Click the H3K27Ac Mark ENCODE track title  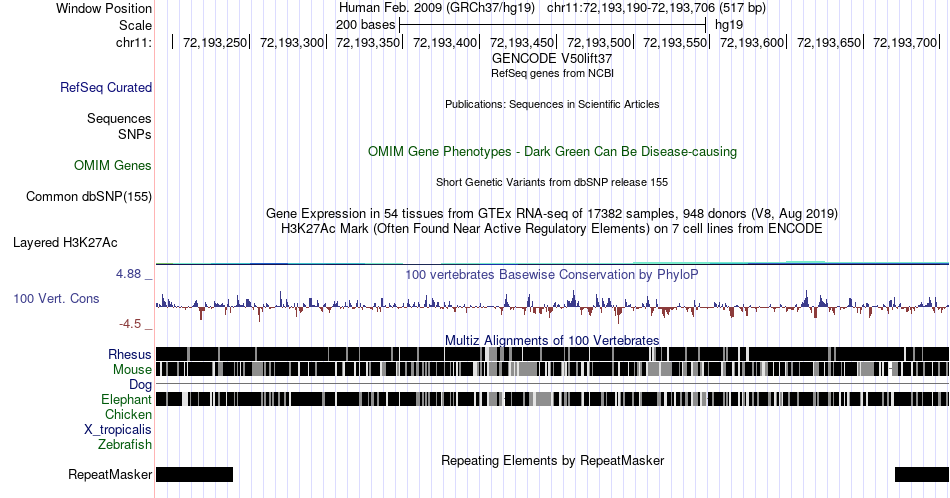click(x=552, y=228)
